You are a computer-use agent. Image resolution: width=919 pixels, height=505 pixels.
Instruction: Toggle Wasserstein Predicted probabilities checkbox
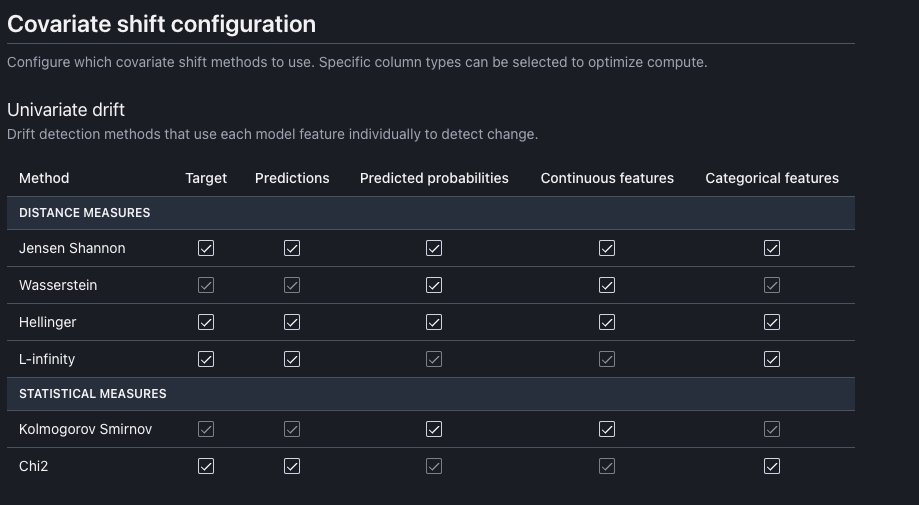point(434,285)
